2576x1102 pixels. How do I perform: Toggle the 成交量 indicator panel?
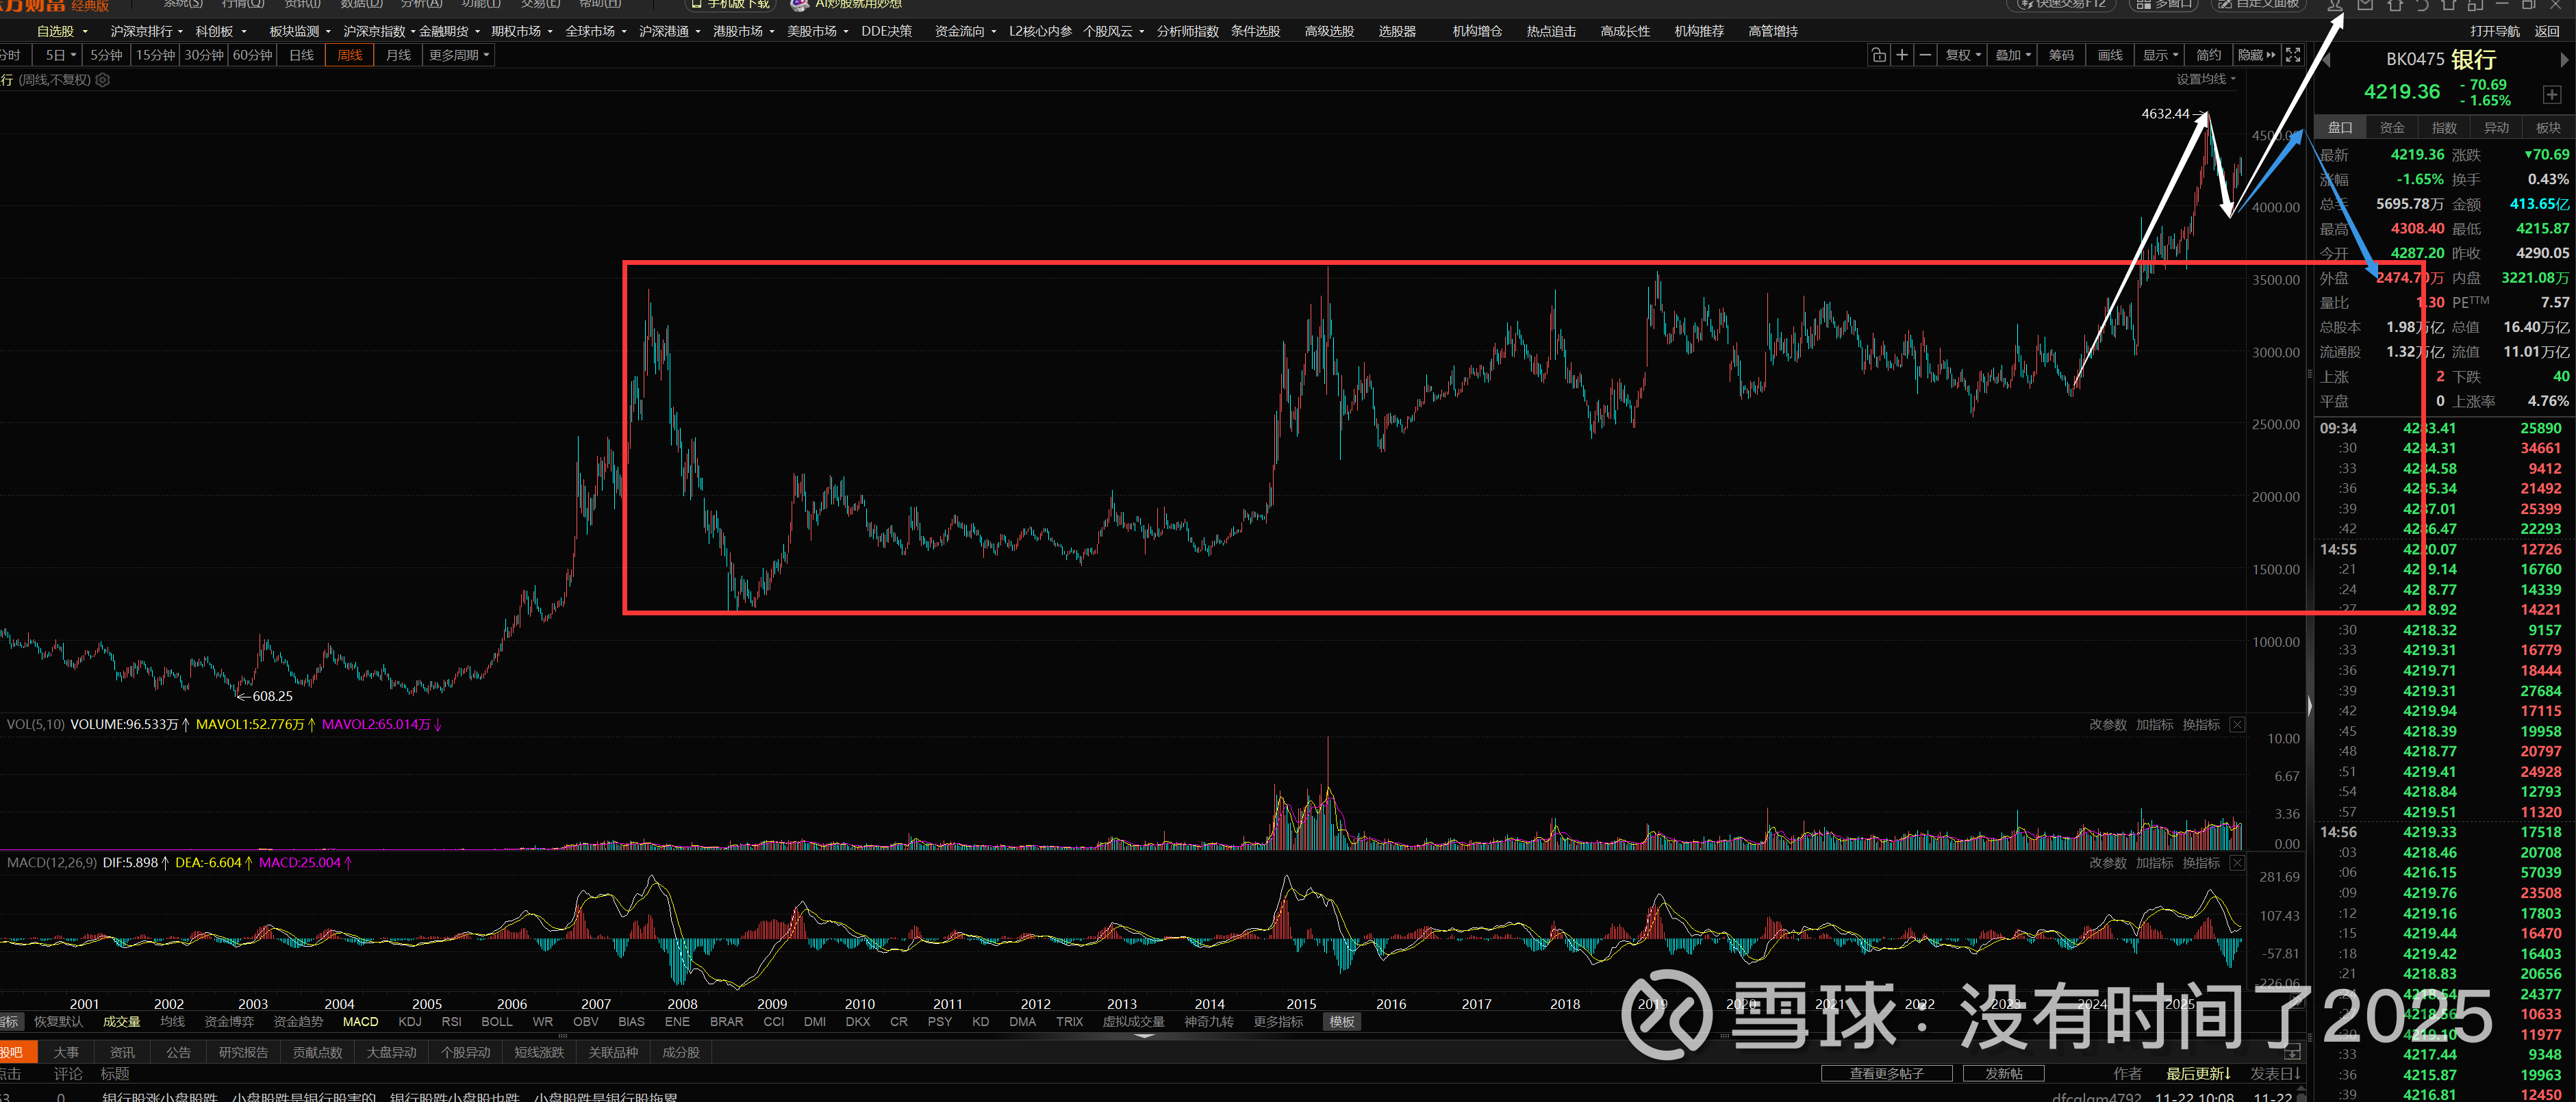point(121,1022)
